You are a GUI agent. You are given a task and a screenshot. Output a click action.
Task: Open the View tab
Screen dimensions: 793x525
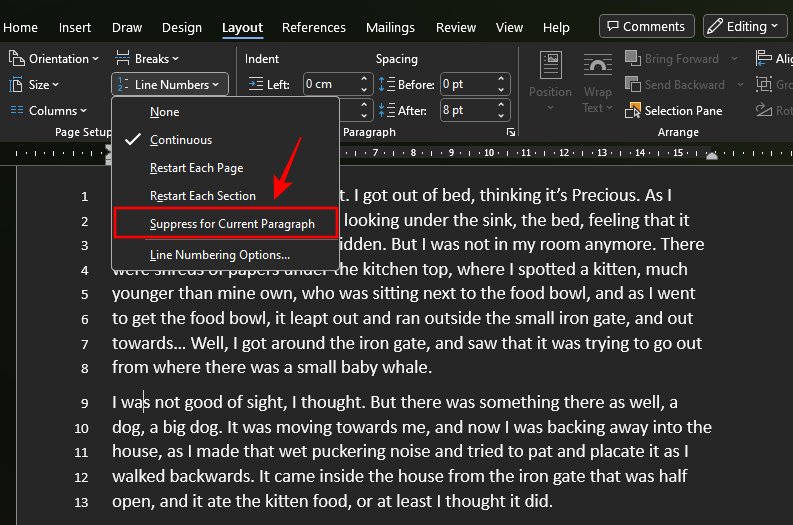tap(509, 27)
